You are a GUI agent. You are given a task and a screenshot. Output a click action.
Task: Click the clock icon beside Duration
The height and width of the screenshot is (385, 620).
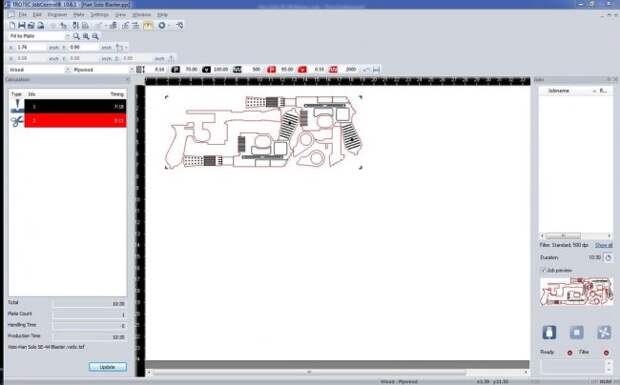click(608, 258)
